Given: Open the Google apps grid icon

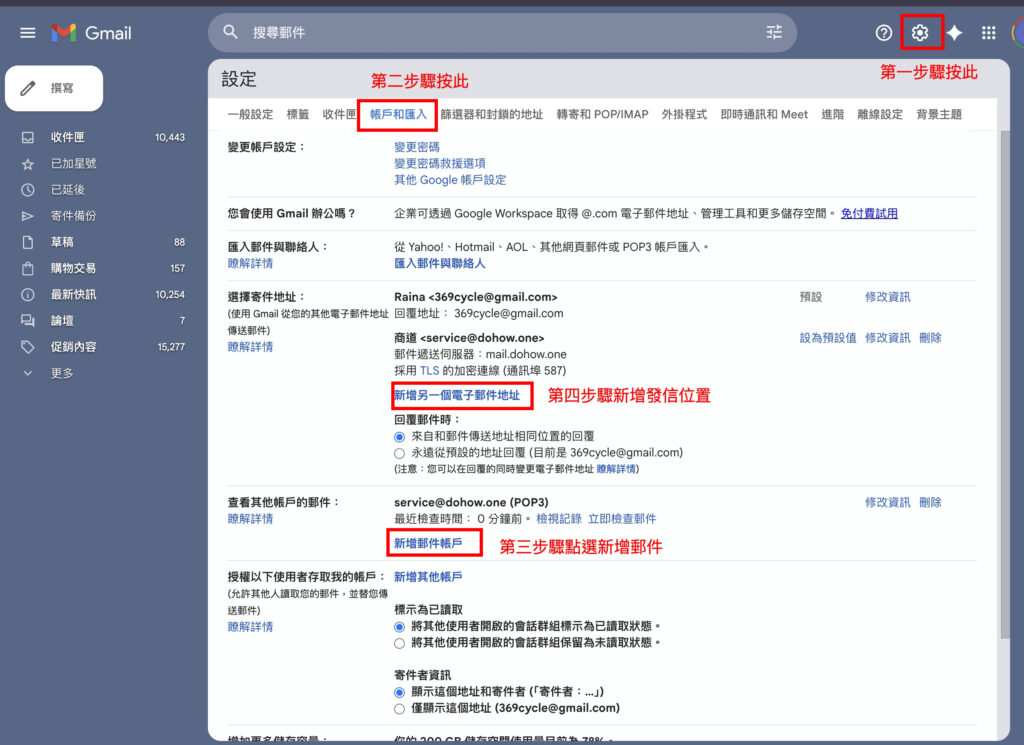Looking at the screenshot, I should (x=988, y=33).
